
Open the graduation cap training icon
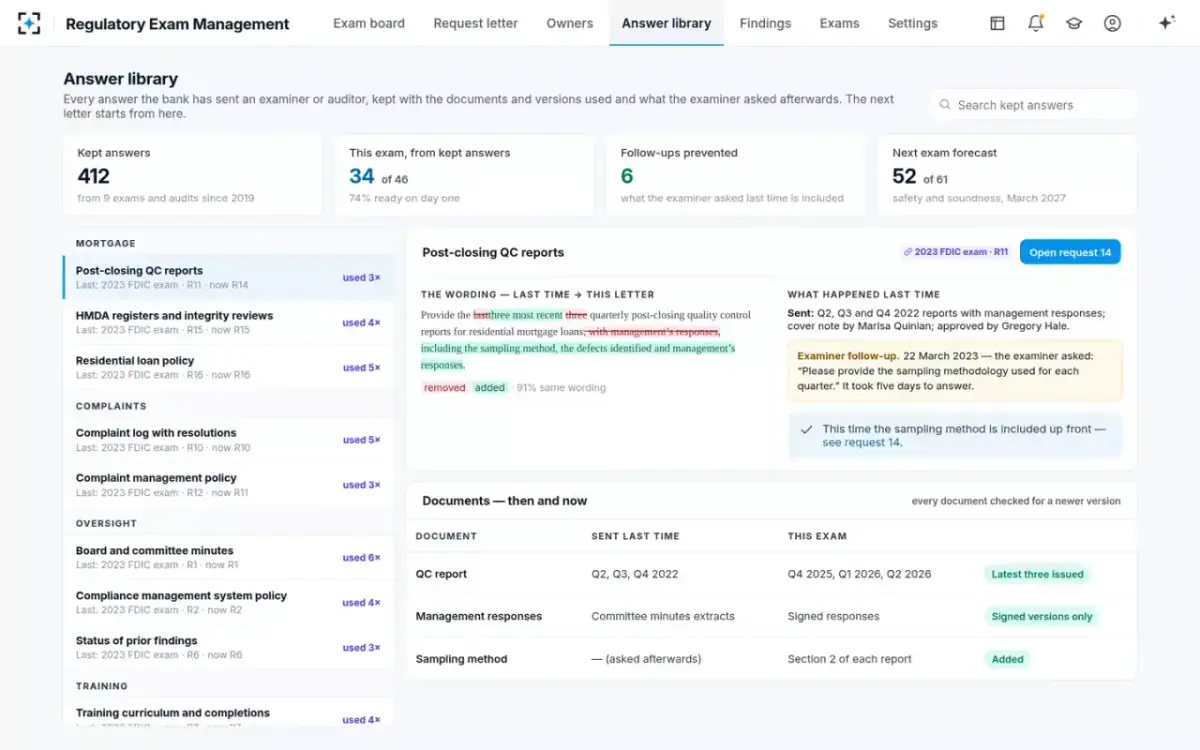(x=1074, y=23)
